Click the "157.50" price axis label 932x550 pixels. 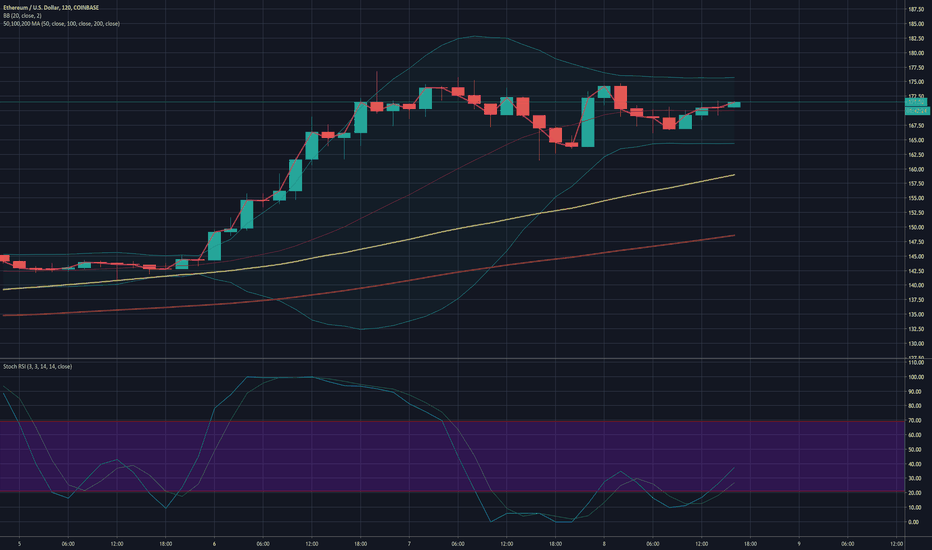point(916,184)
